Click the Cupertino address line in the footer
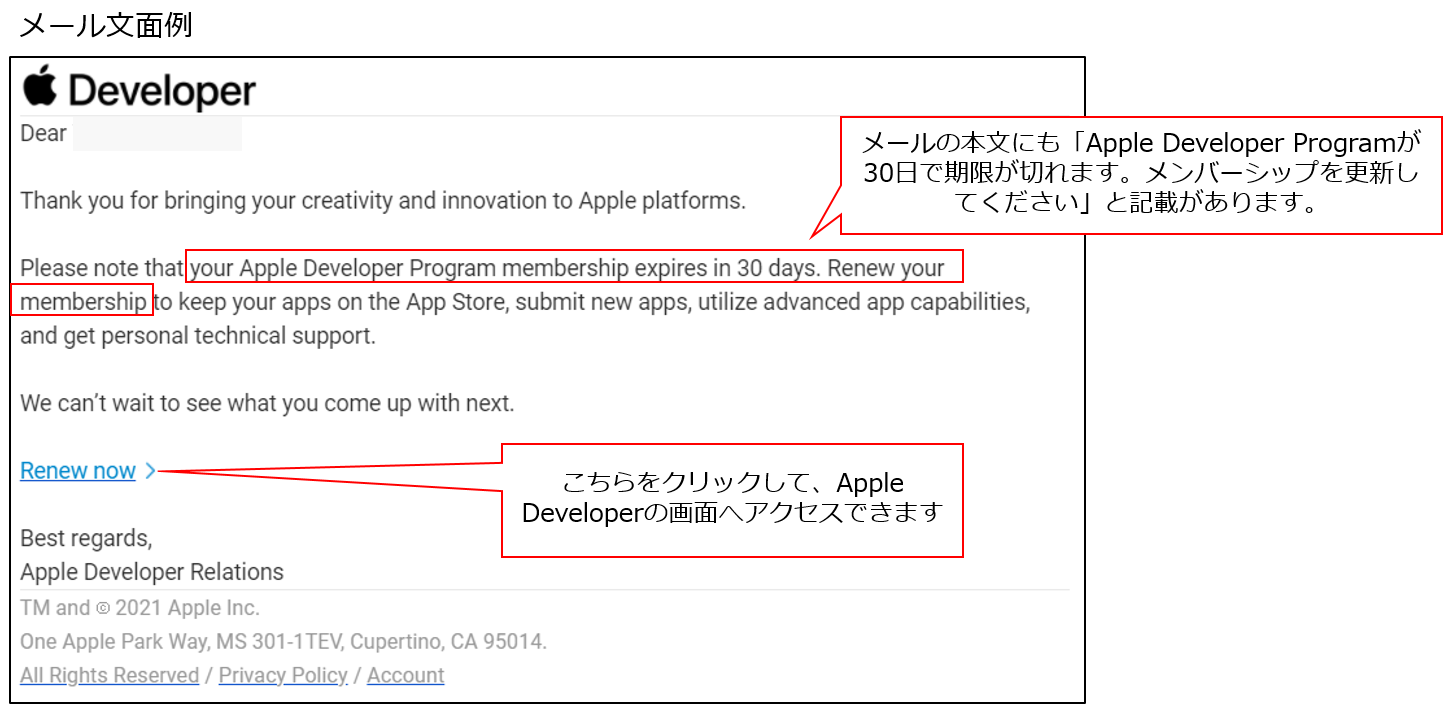The image size is (1443, 704). click(283, 641)
